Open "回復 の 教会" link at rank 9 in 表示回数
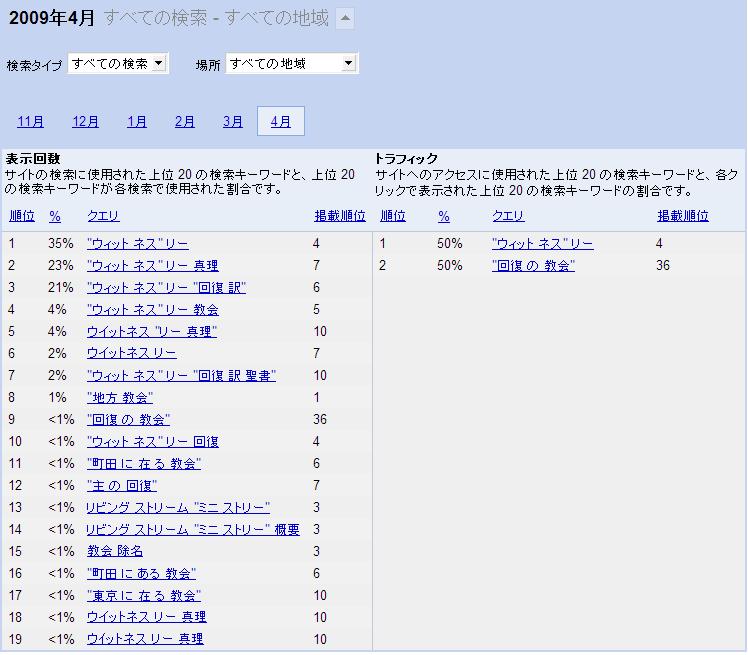The image size is (748, 655). (x=128, y=420)
